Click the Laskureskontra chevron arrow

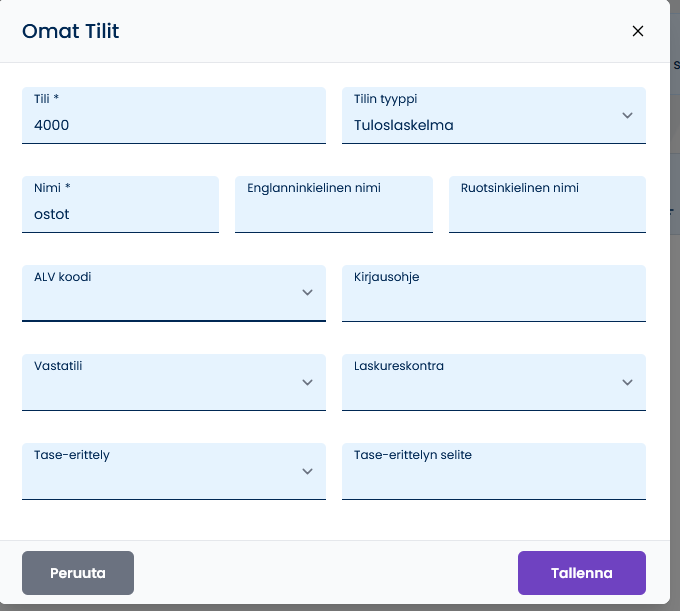(x=627, y=382)
